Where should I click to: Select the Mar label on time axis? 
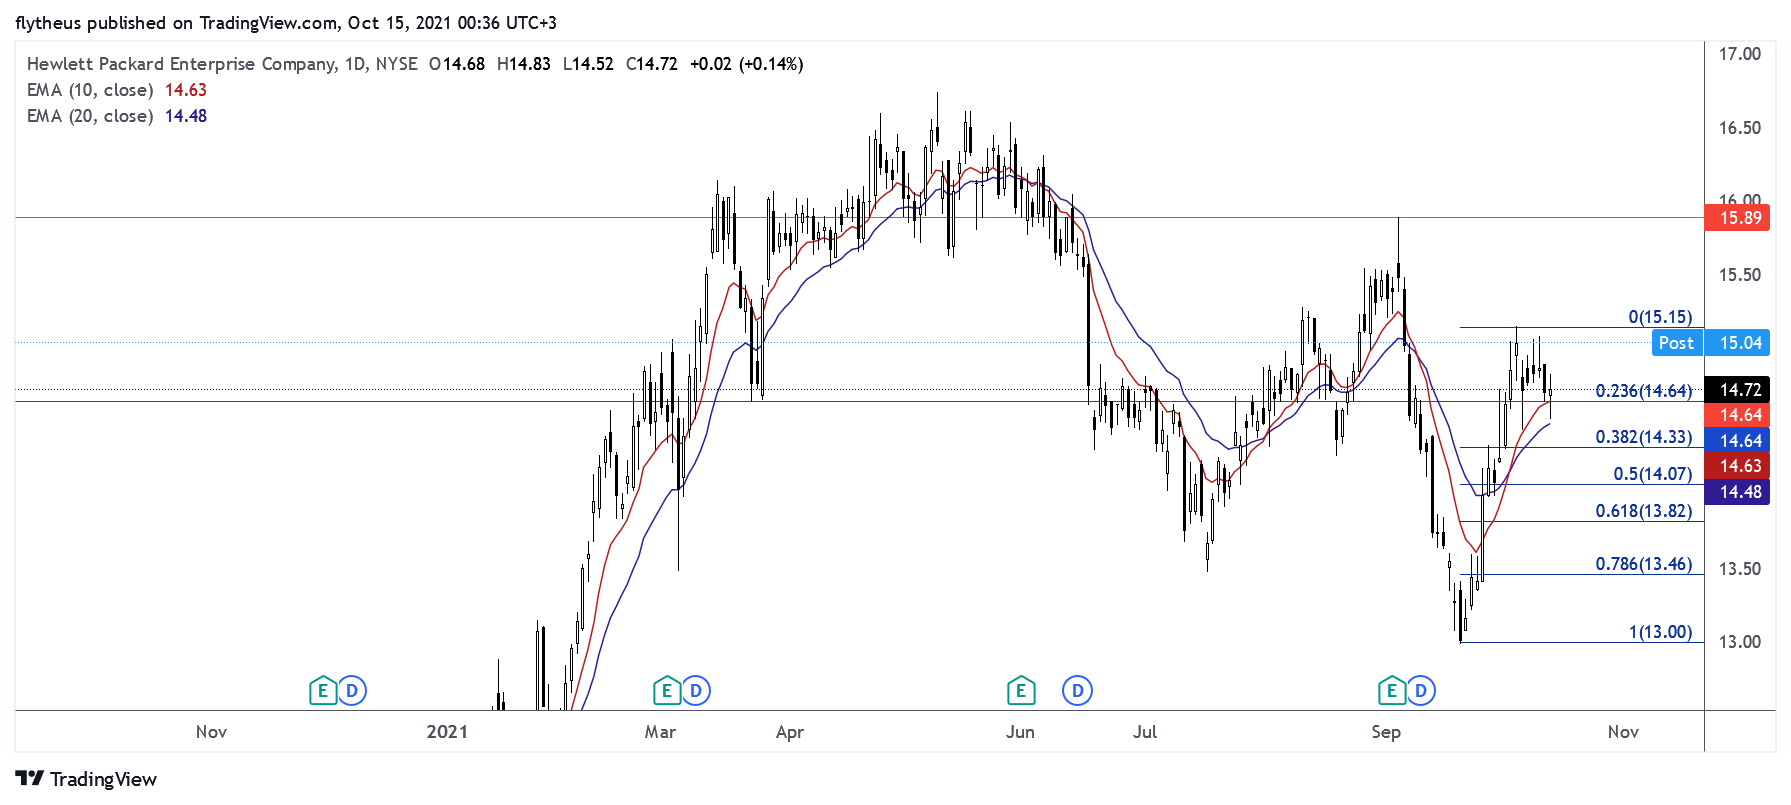(x=660, y=732)
